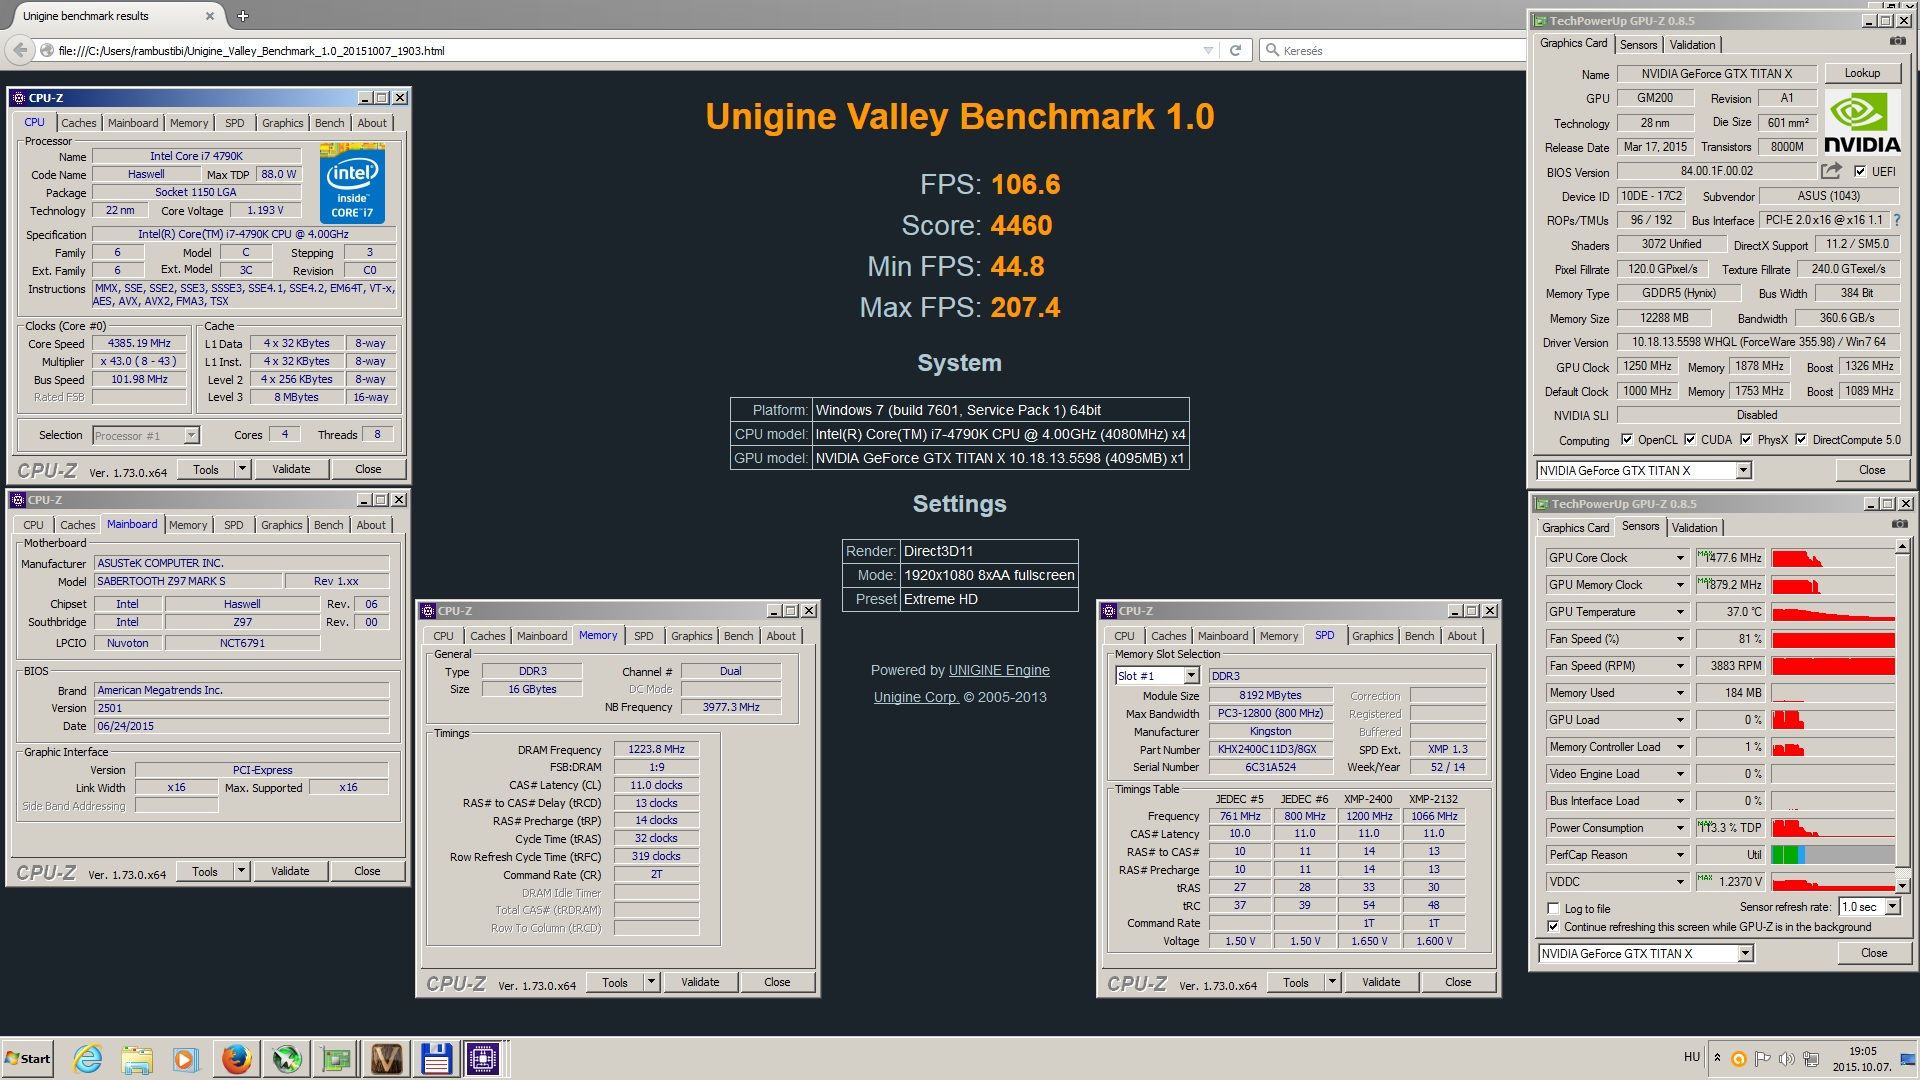Open the Sensor refresh rate dropdown
Viewport: 1920px width, 1080px height.
[x=1892, y=907]
